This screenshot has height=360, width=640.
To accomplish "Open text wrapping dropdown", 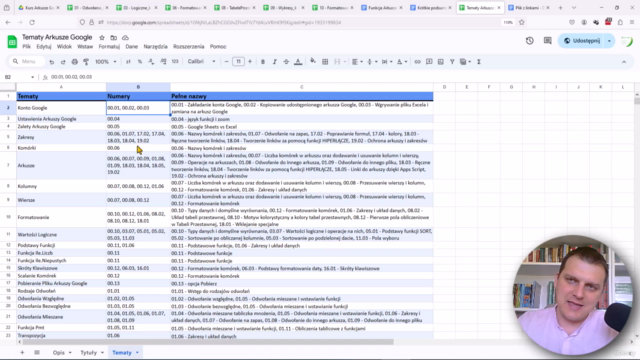I will (387, 62).
